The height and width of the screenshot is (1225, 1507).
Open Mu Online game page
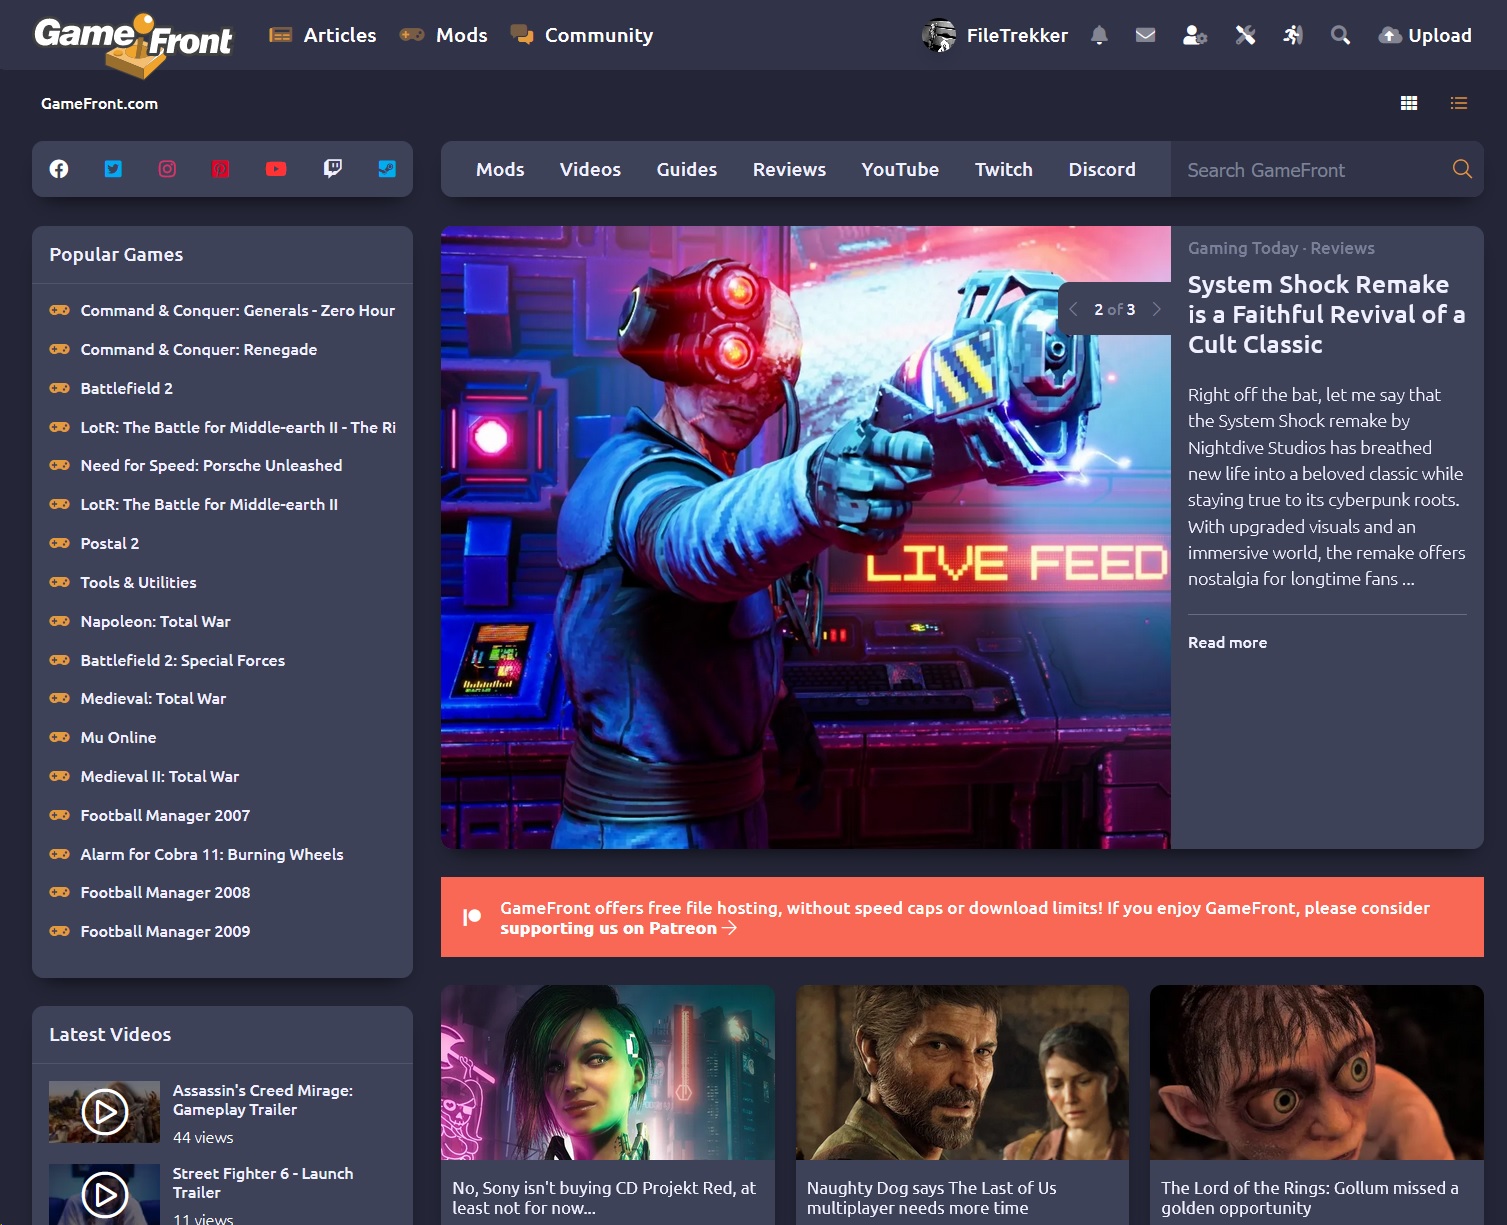click(x=118, y=737)
